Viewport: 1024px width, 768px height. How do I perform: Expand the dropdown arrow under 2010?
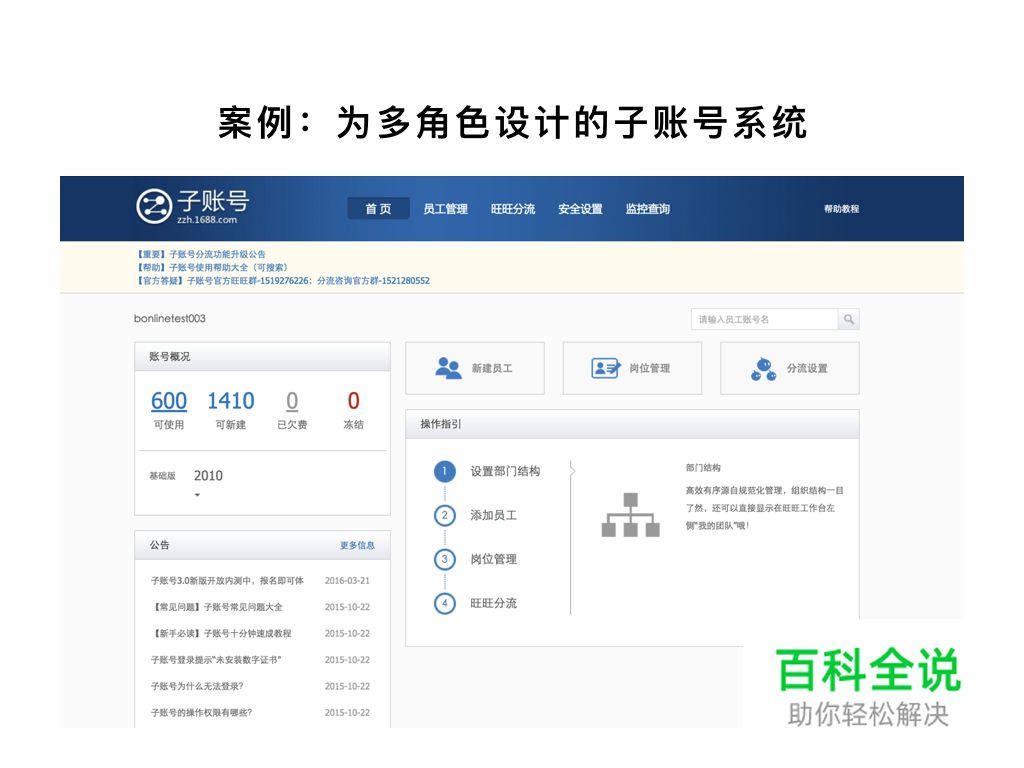point(197,495)
